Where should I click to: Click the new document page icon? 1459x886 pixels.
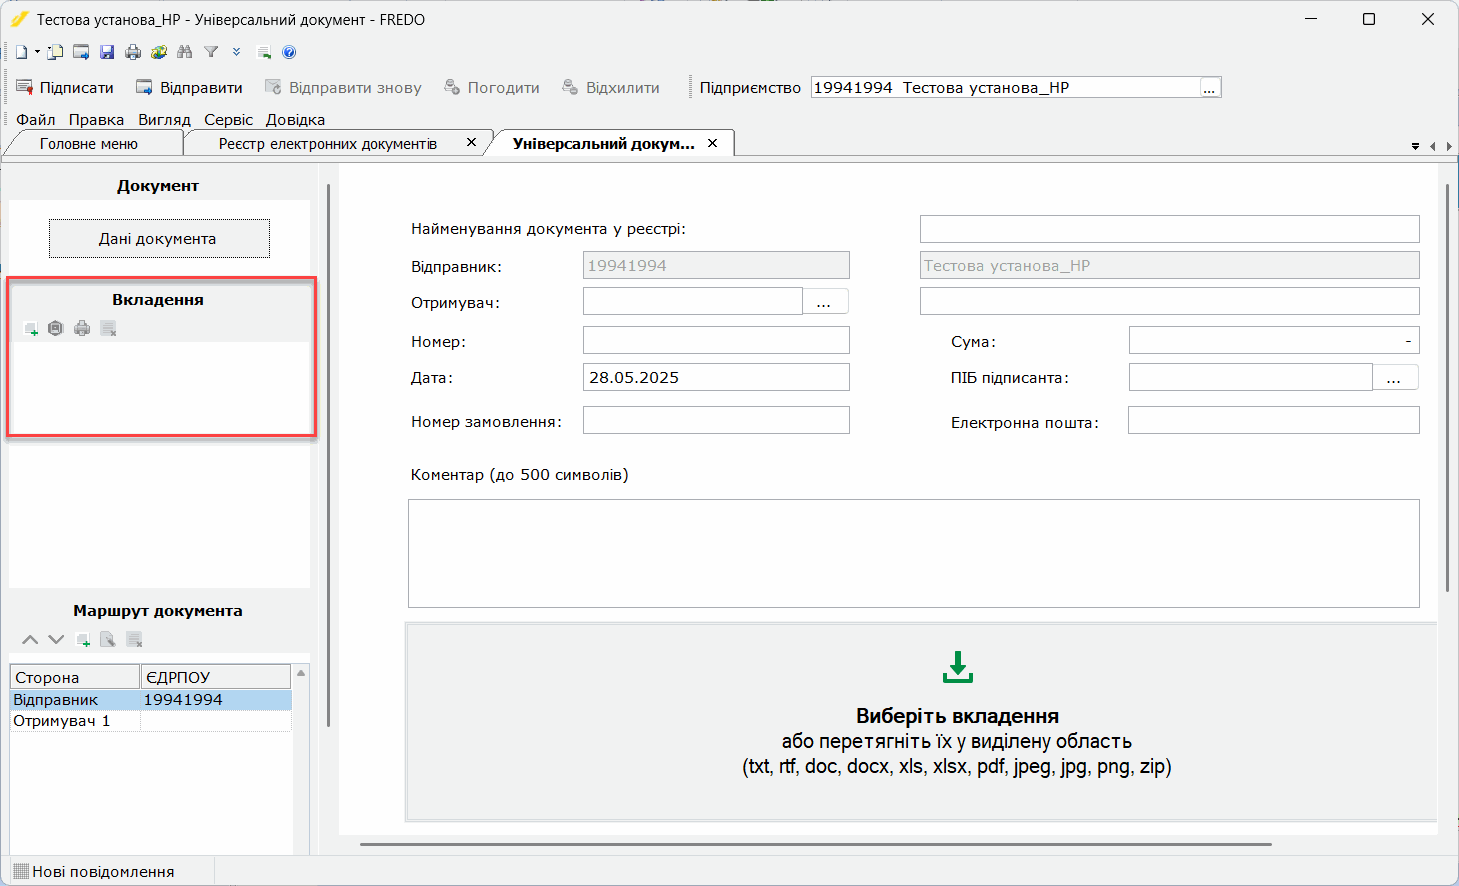click(x=21, y=52)
